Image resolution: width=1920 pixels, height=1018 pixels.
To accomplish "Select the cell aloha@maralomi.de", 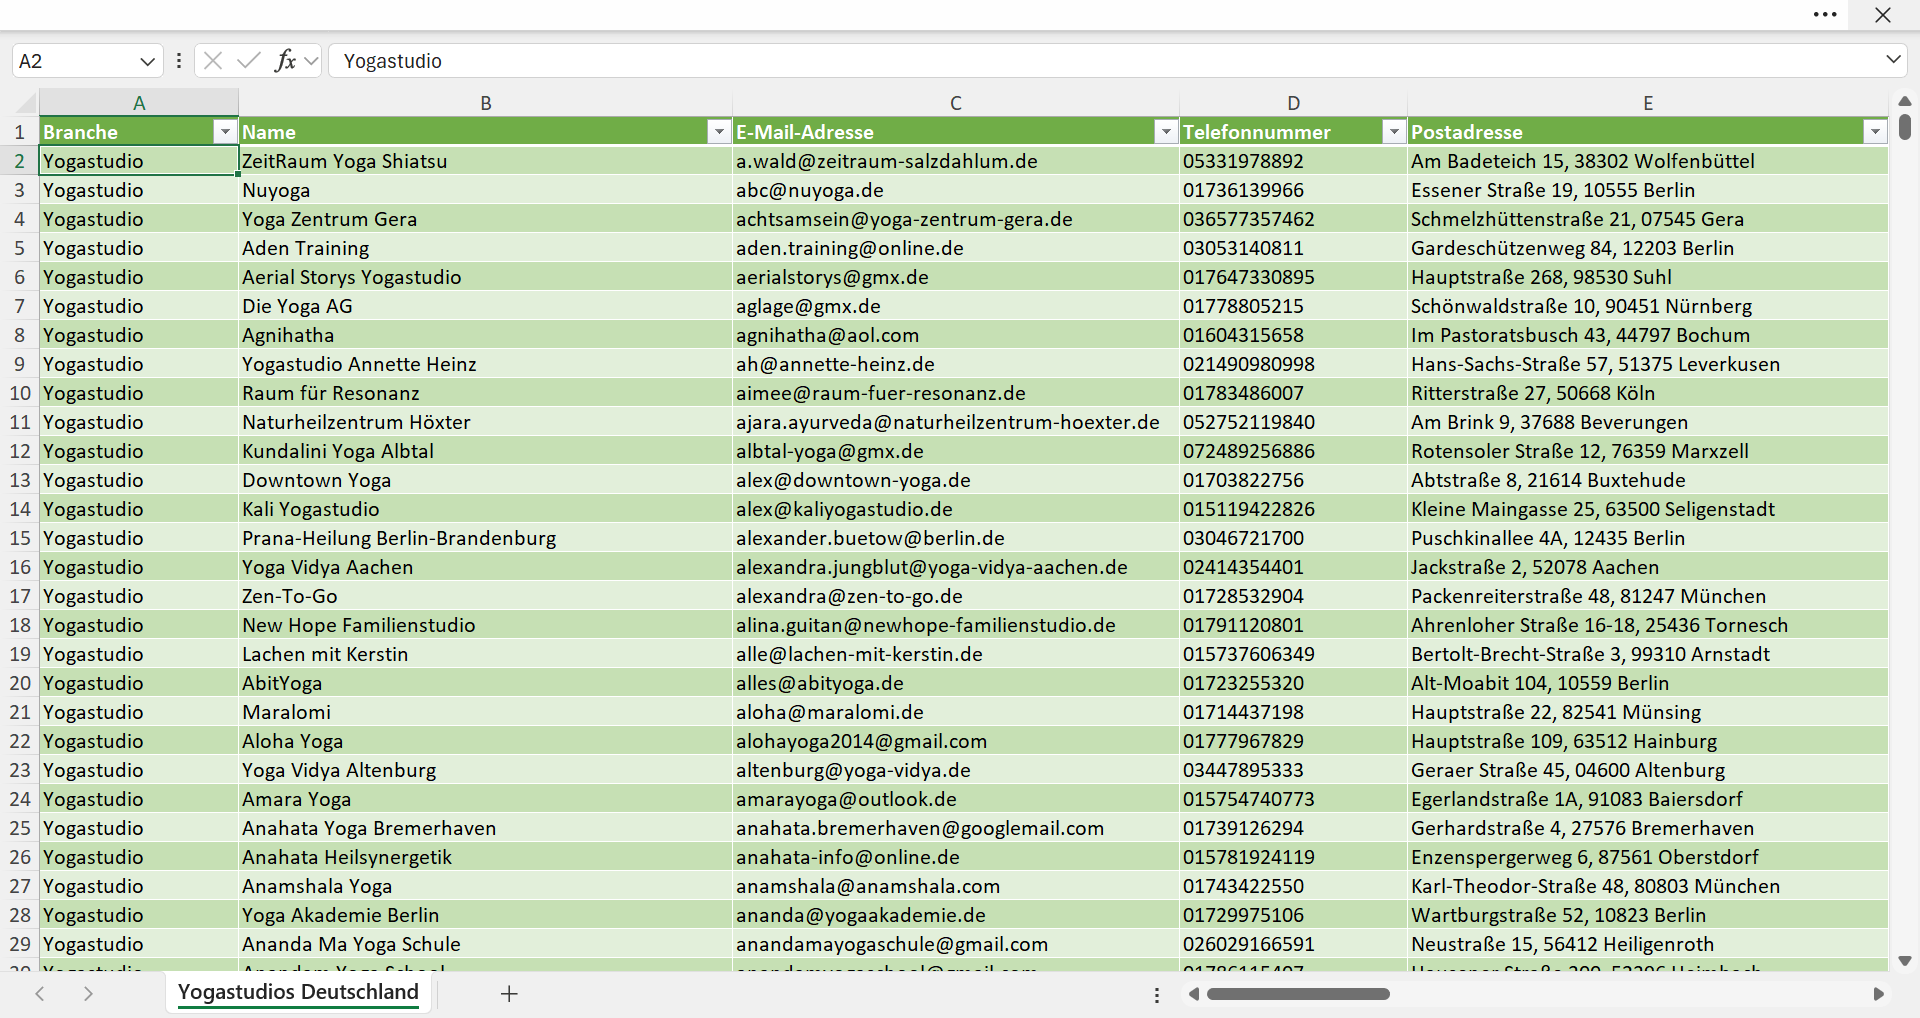I will point(956,712).
